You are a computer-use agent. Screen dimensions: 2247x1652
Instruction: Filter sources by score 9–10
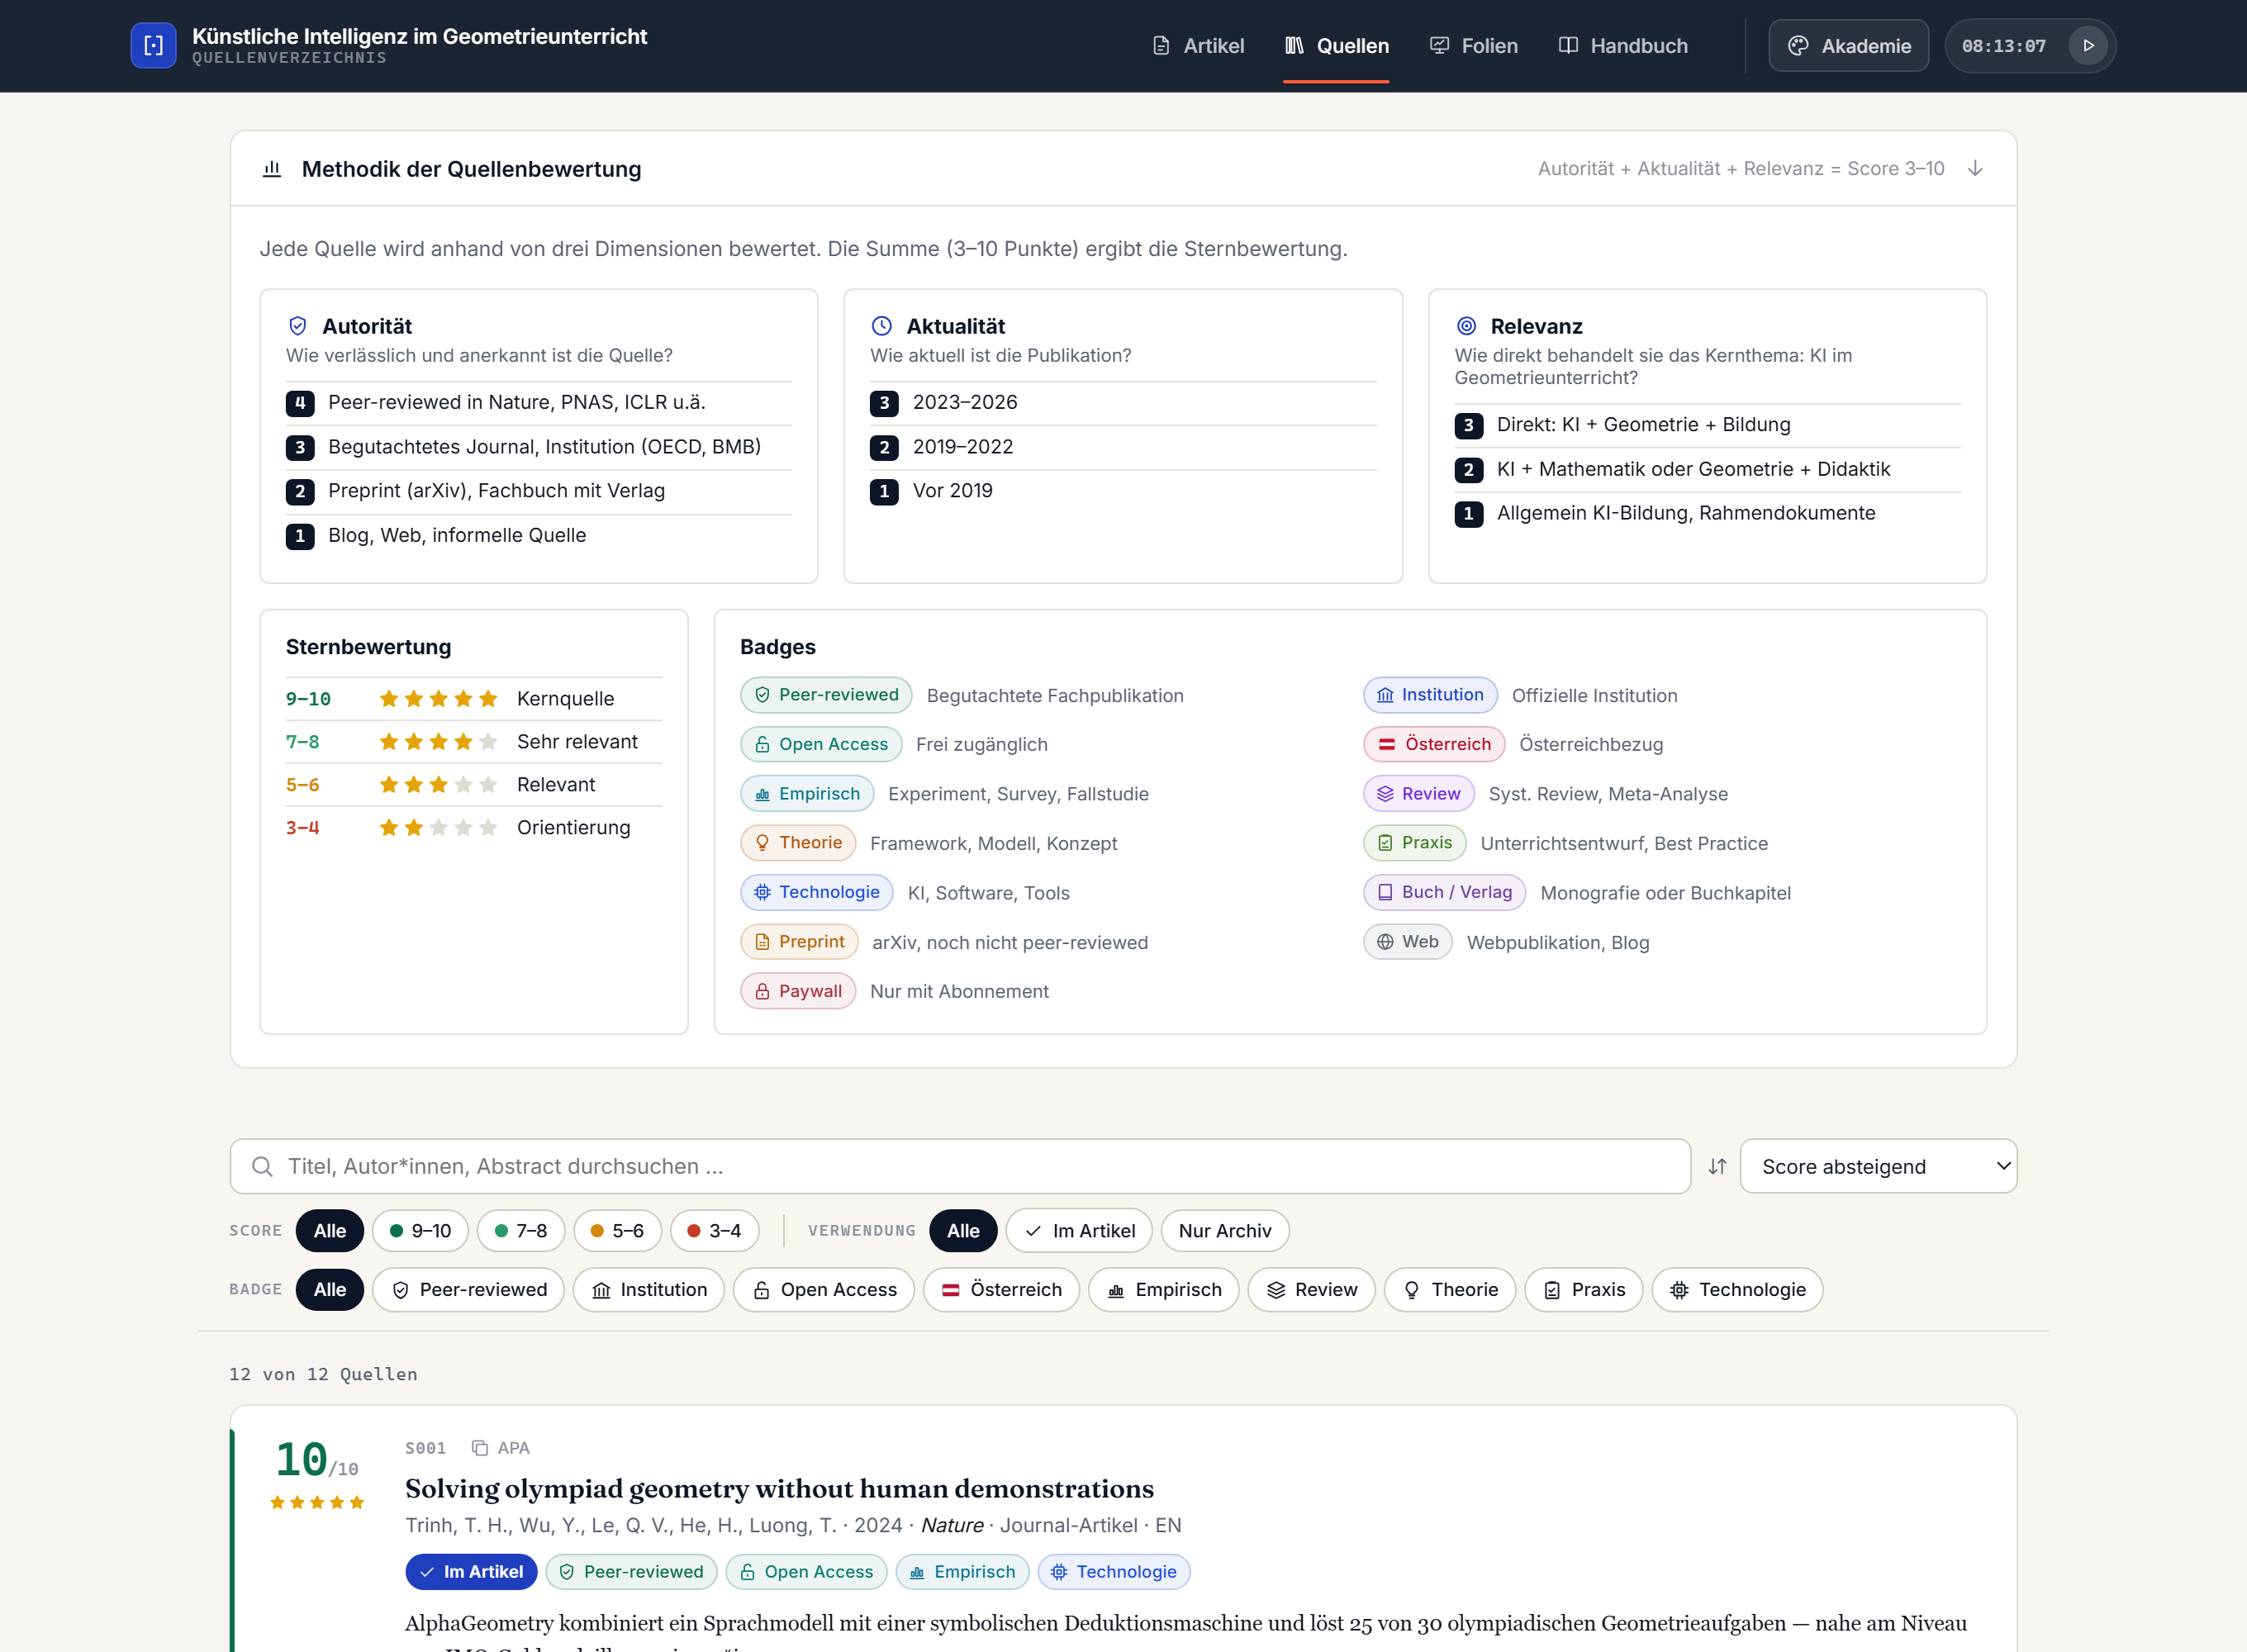(420, 1231)
